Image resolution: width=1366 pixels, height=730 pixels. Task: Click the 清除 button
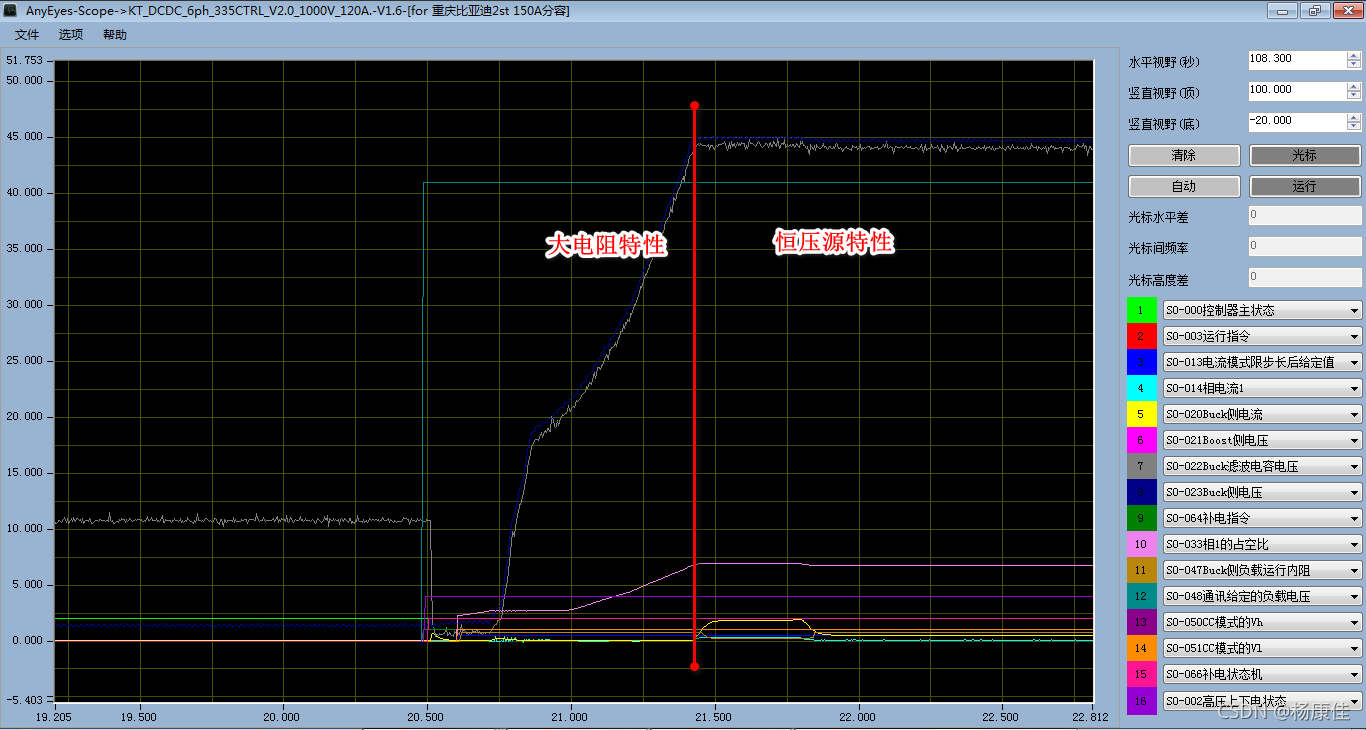(1184, 156)
